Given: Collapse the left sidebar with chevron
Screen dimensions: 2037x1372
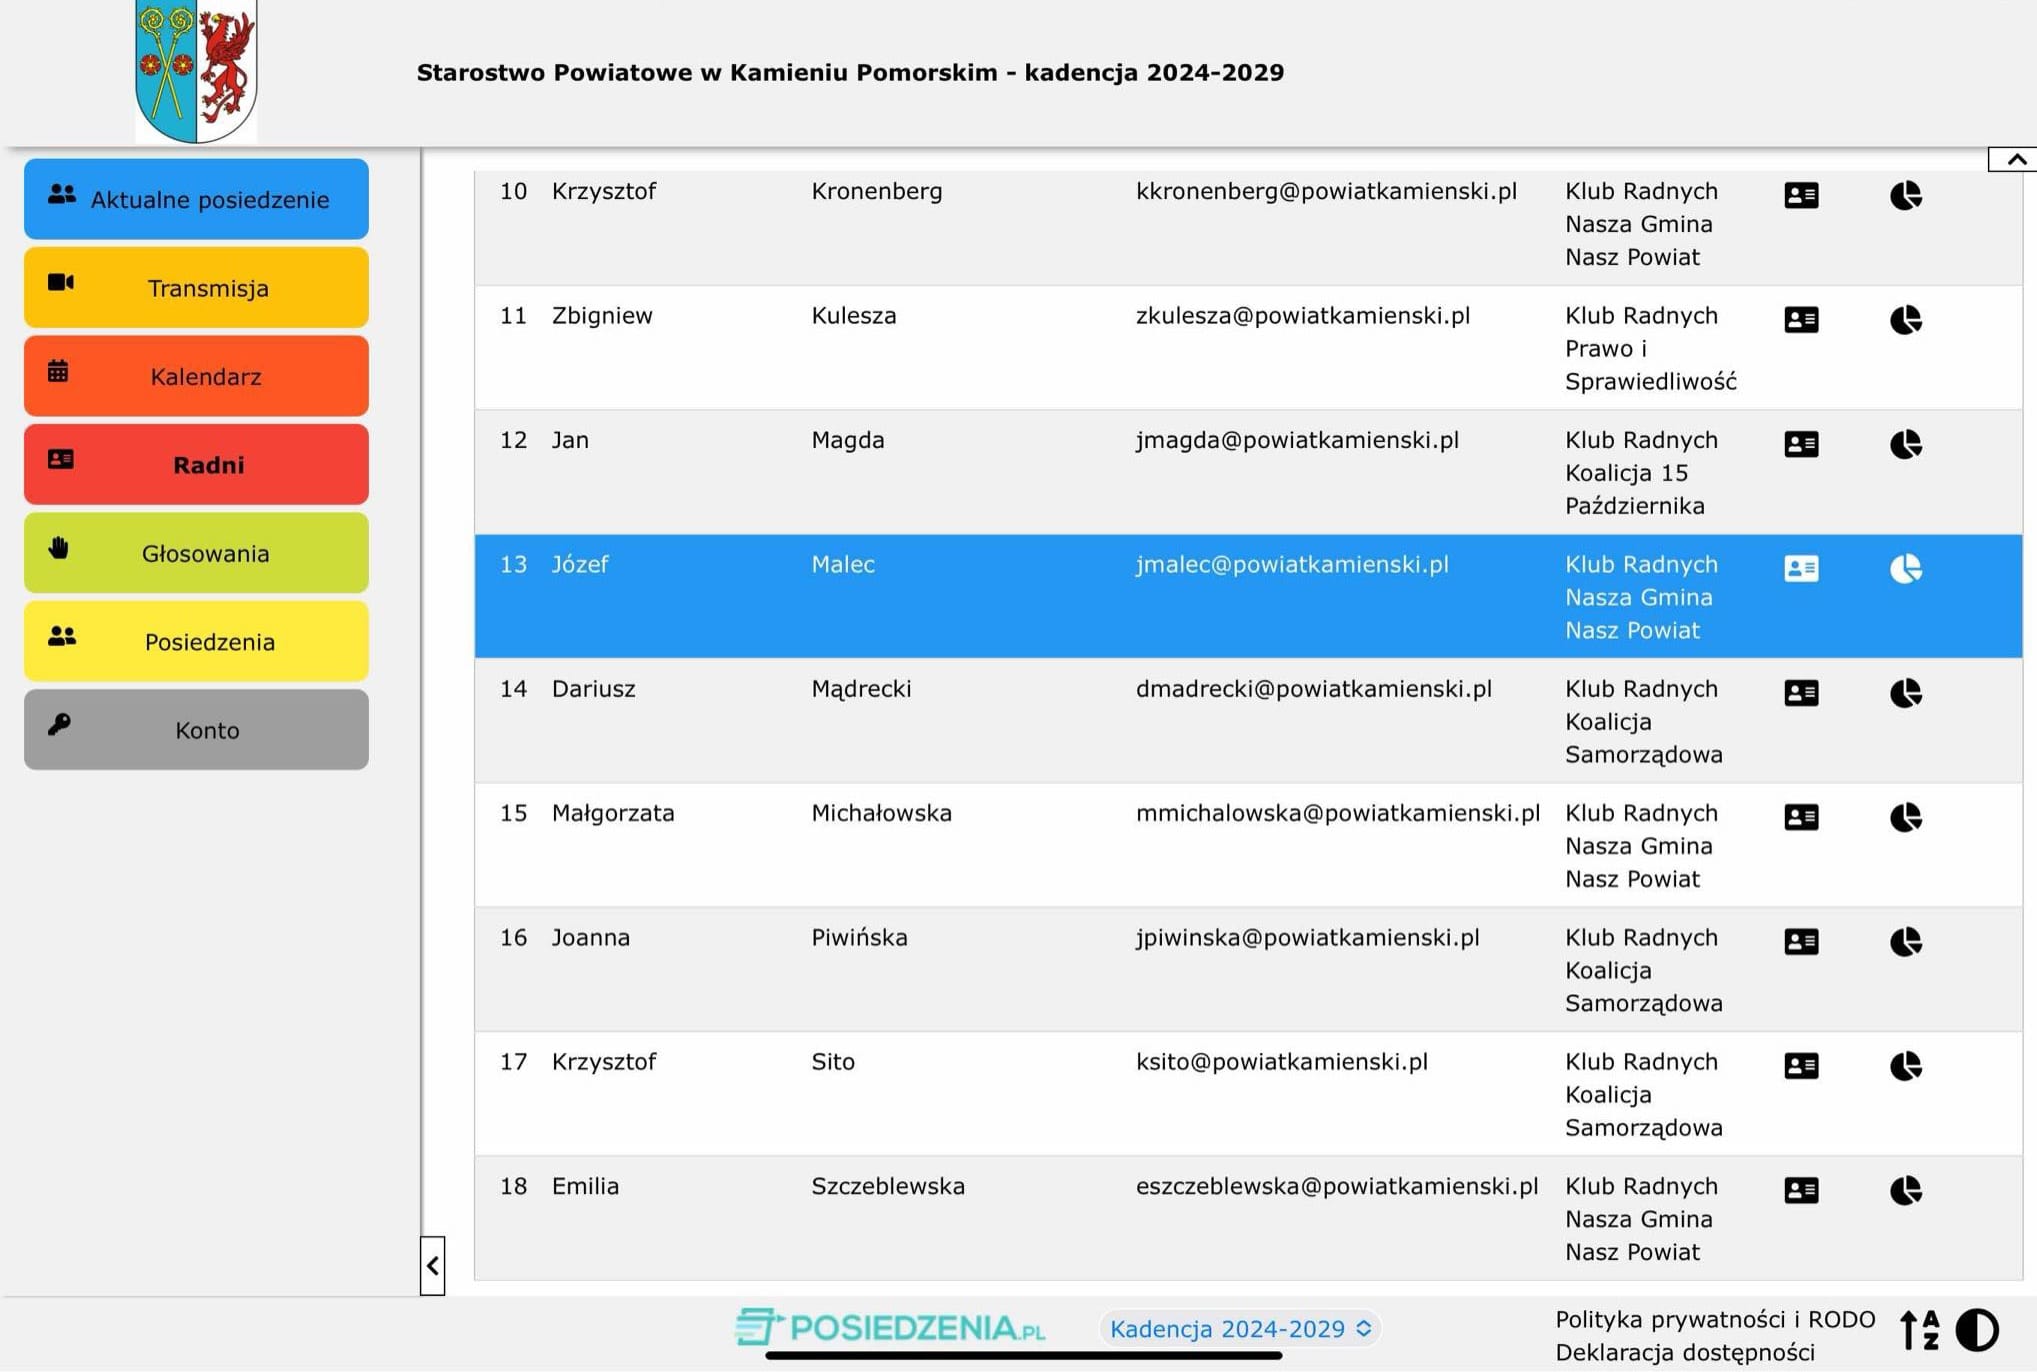Looking at the screenshot, I should pyautogui.click(x=432, y=1266).
